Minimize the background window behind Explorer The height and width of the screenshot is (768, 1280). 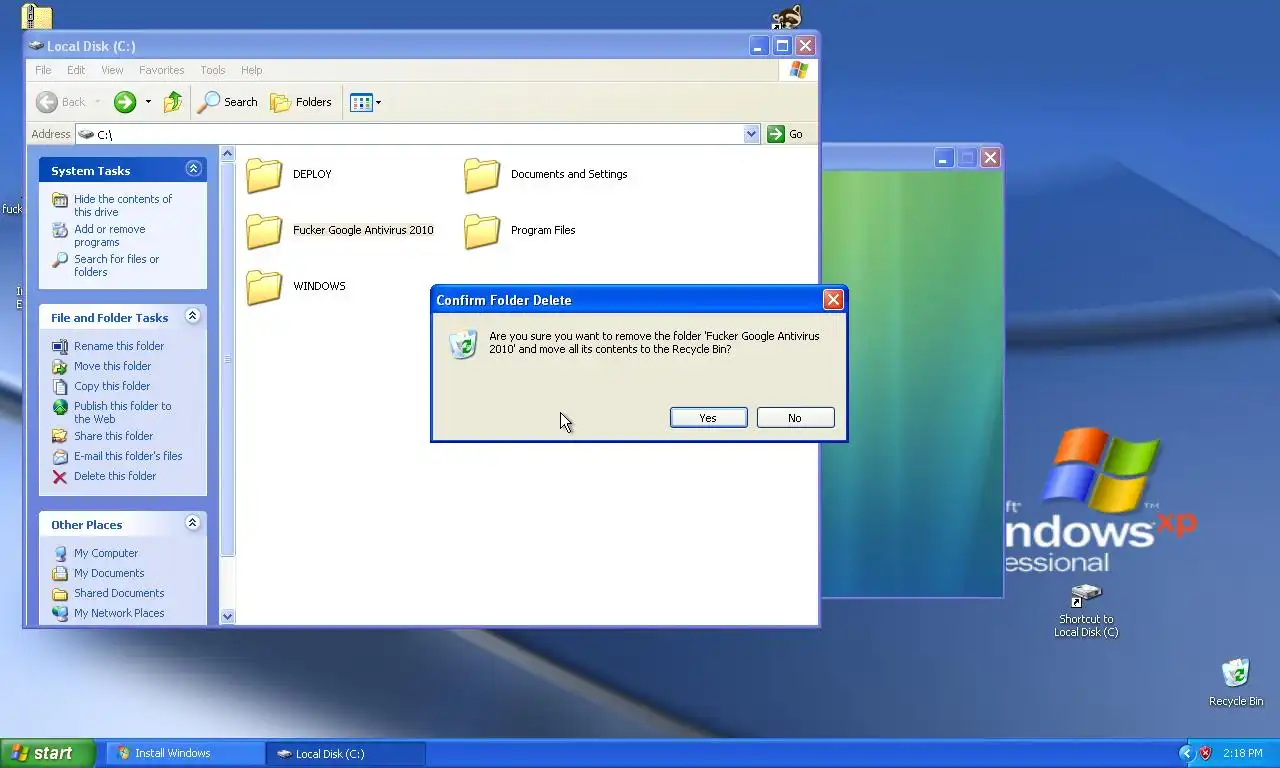(x=944, y=158)
